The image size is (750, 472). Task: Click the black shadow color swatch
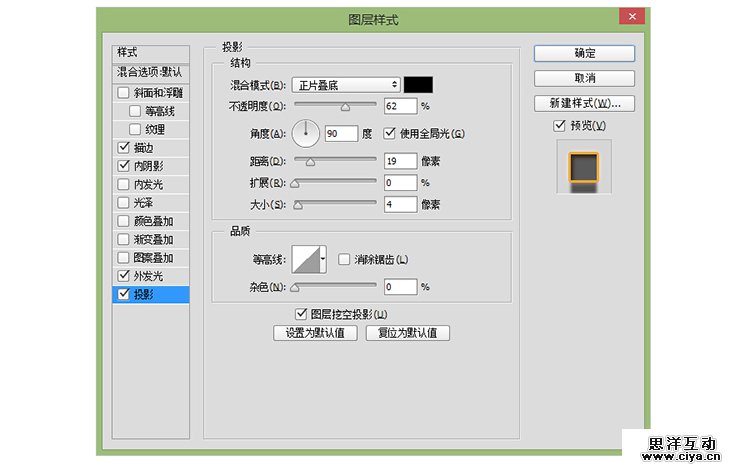(418, 85)
